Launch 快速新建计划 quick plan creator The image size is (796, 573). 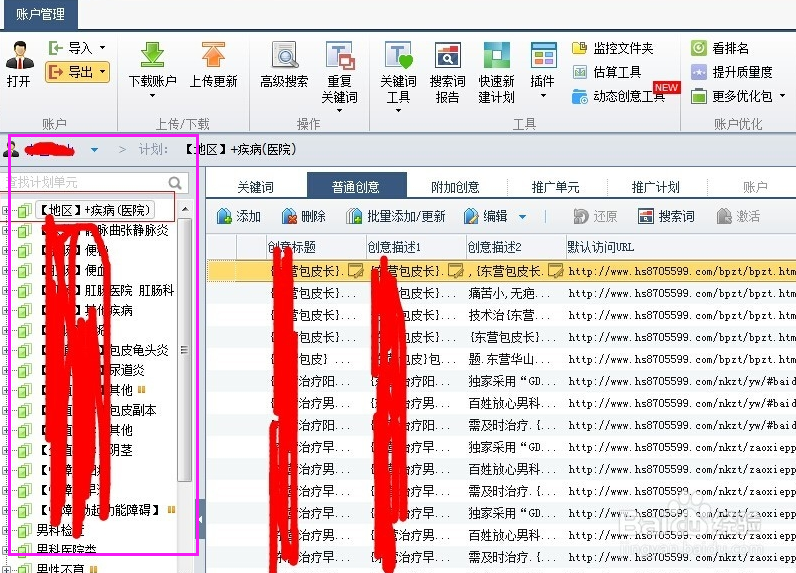[496, 56]
